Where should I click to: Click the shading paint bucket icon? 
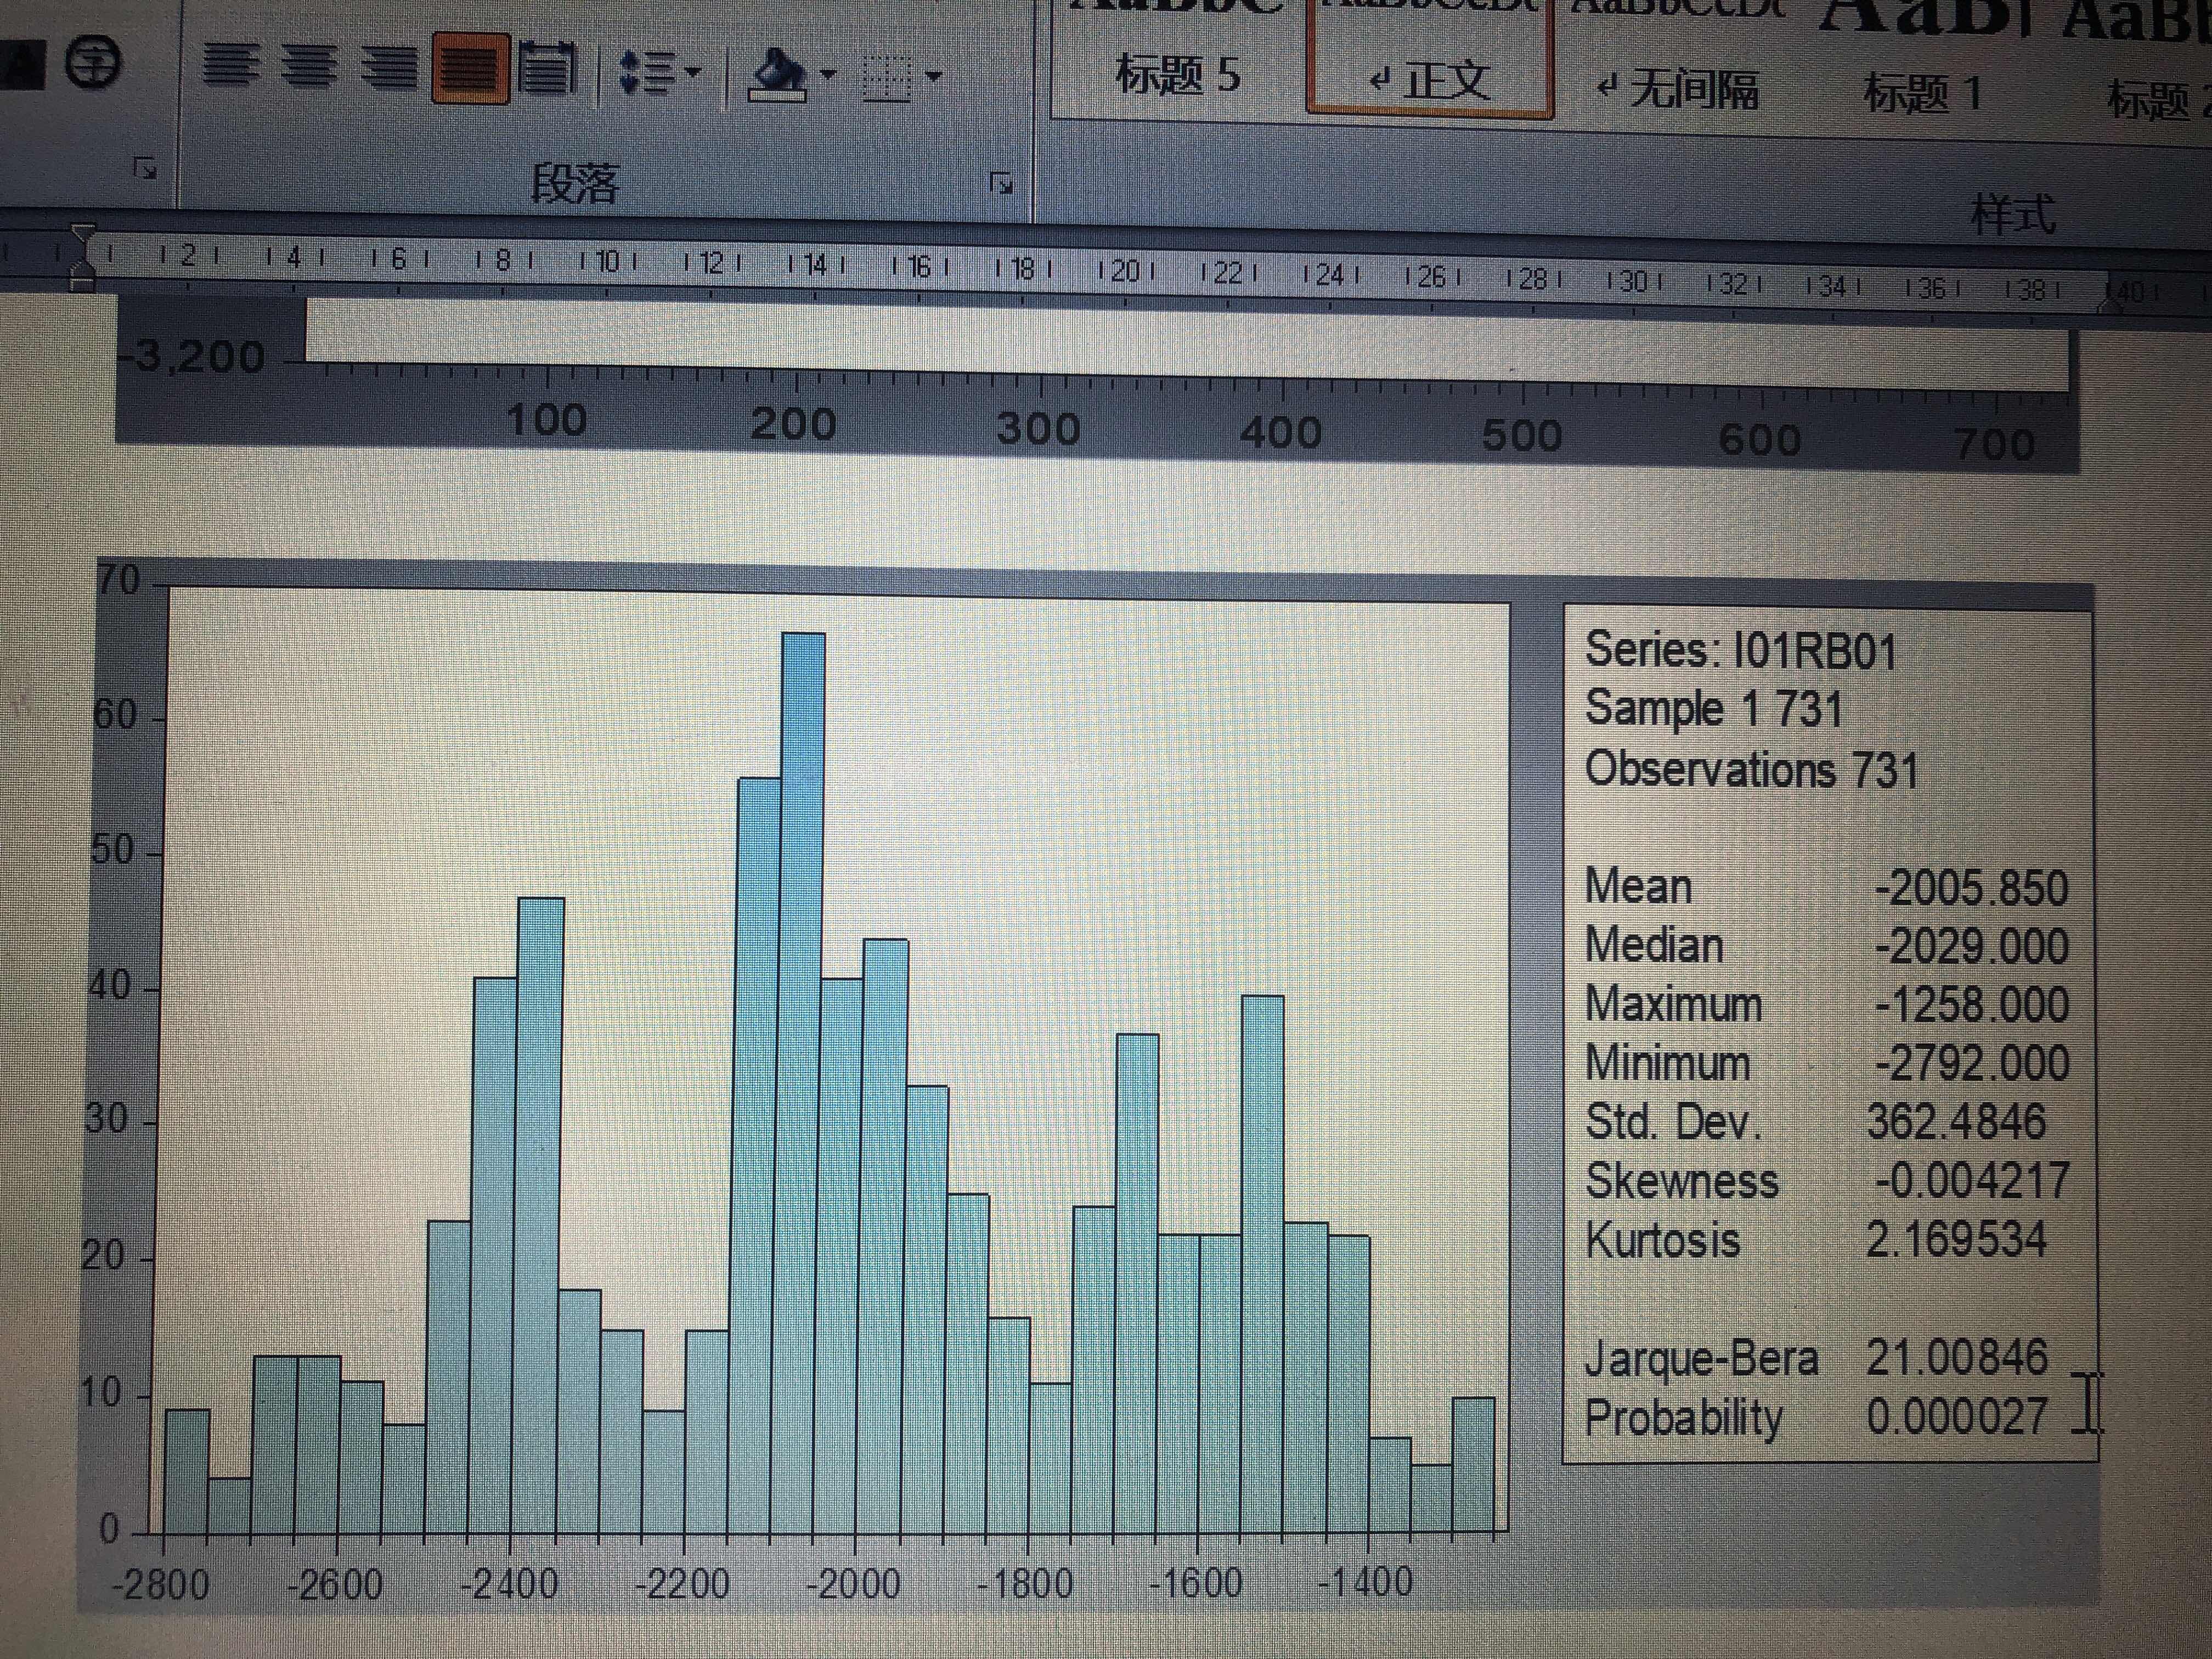[778, 75]
